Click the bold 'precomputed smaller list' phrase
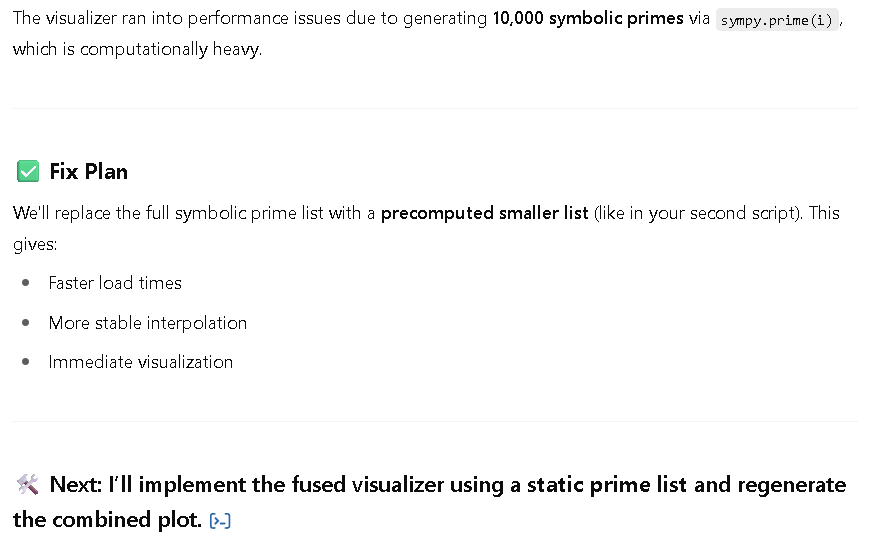This screenshot has height=544, width=873. coord(484,213)
